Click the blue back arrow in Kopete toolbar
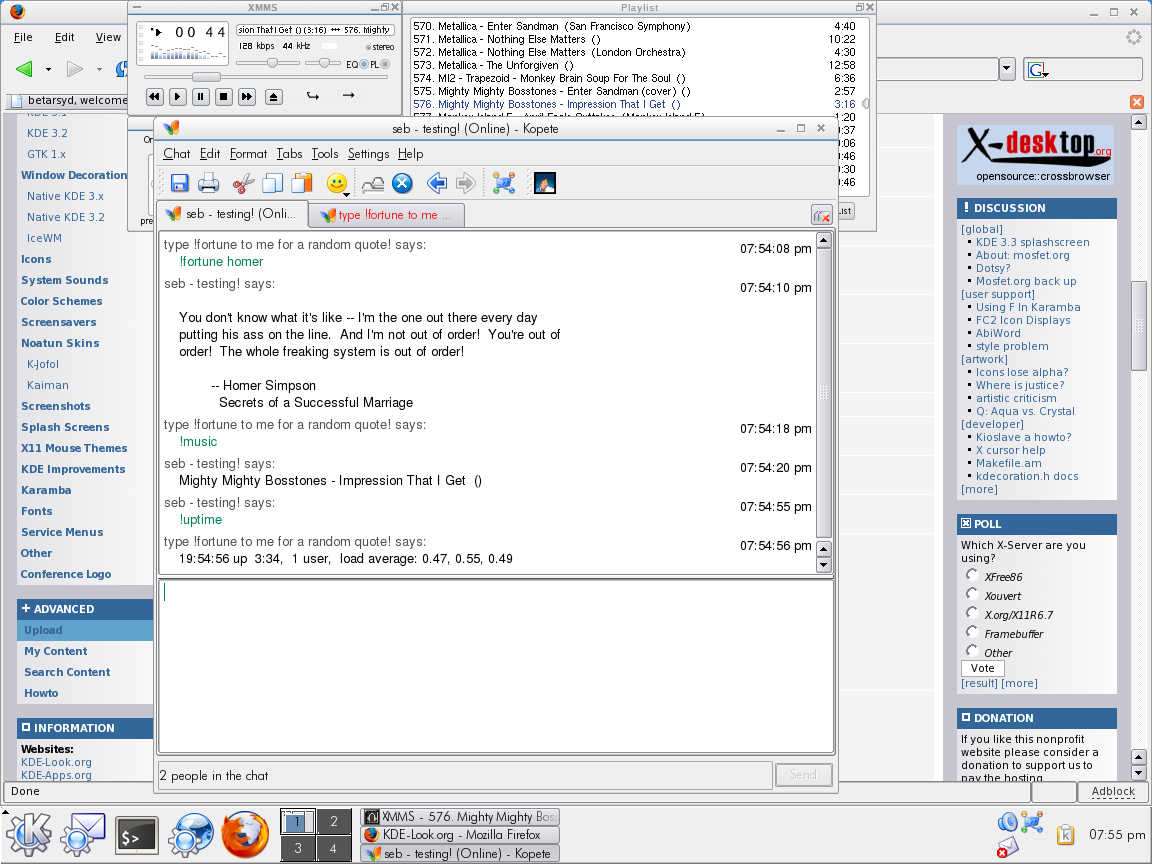The width and height of the screenshot is (1152, 864). click(436, 183)
